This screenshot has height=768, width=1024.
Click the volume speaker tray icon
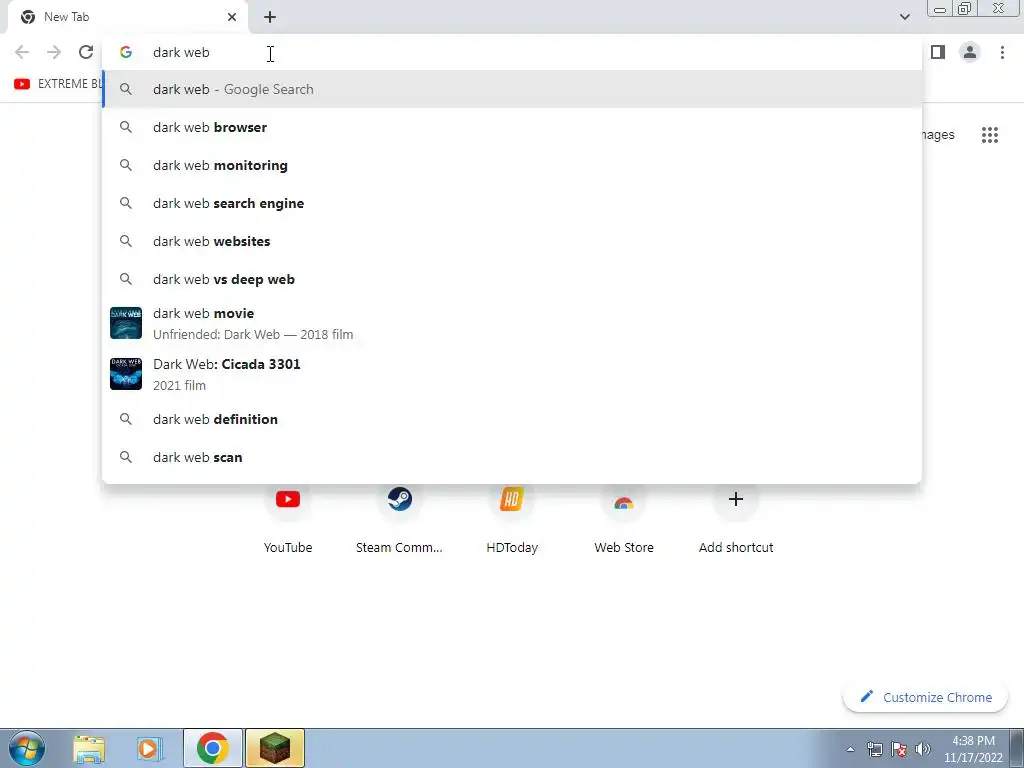922,749
